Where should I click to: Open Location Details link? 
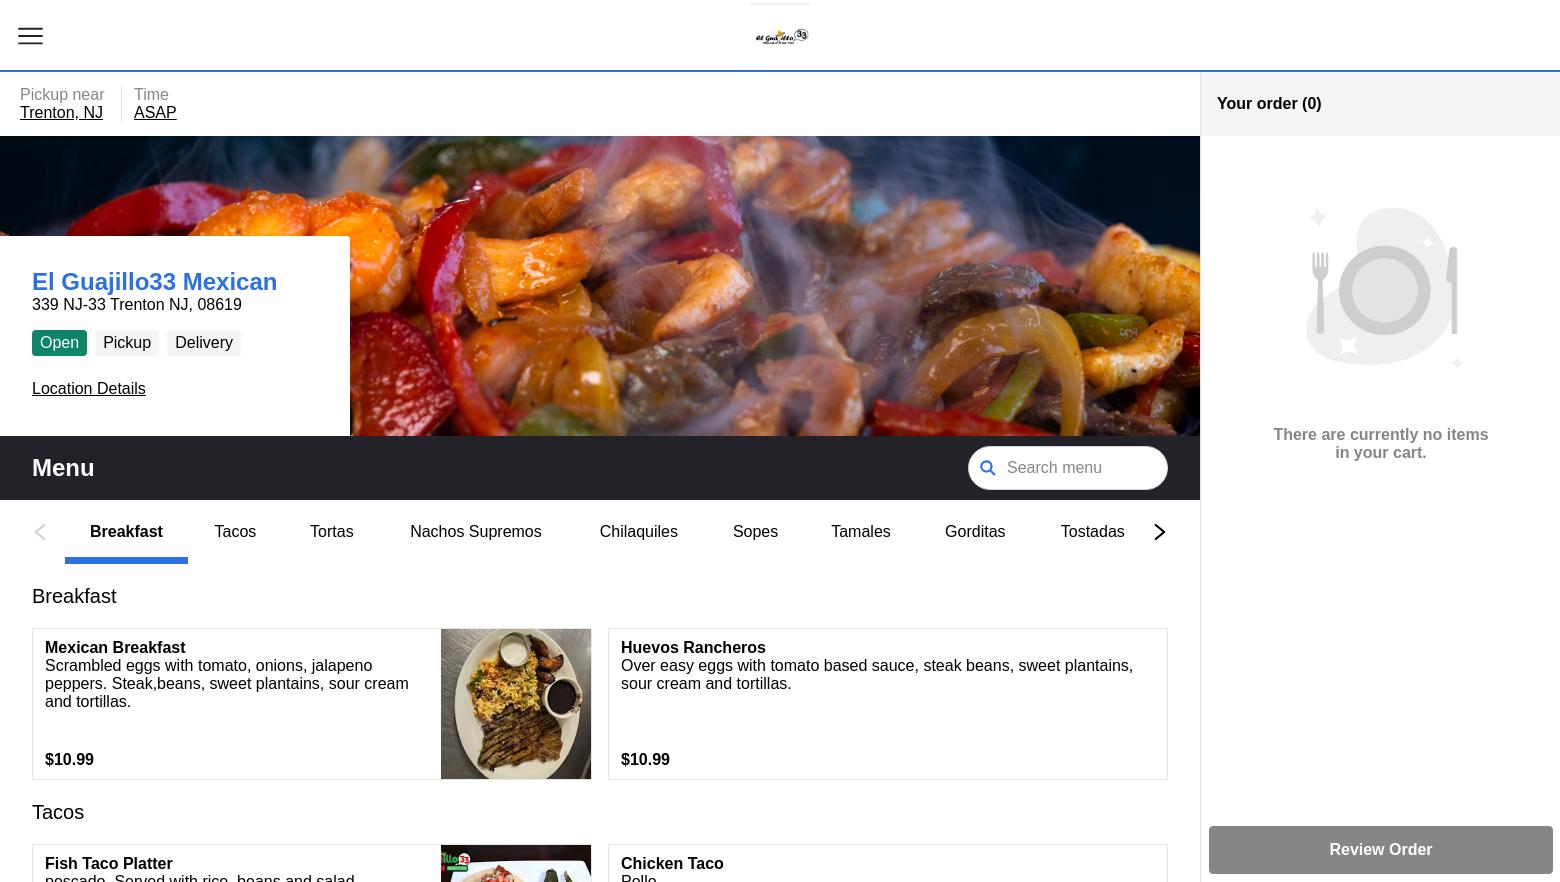(x=89, y=389)
